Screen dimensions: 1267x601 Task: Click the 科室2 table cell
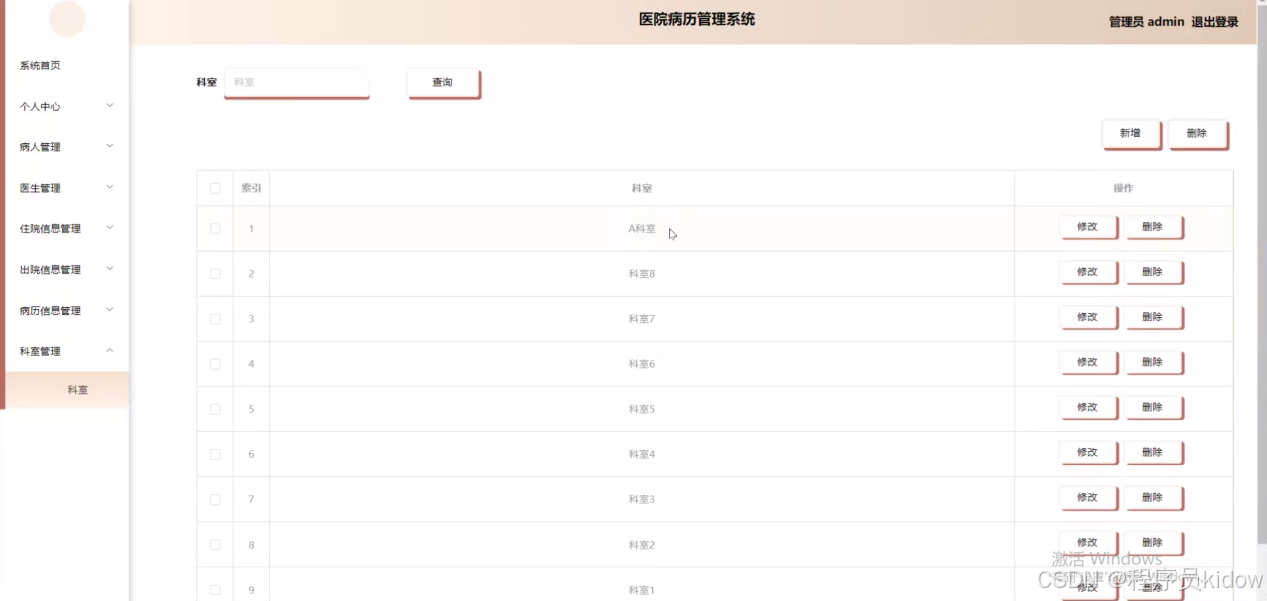pyautogui.click(x=642, y=545)
